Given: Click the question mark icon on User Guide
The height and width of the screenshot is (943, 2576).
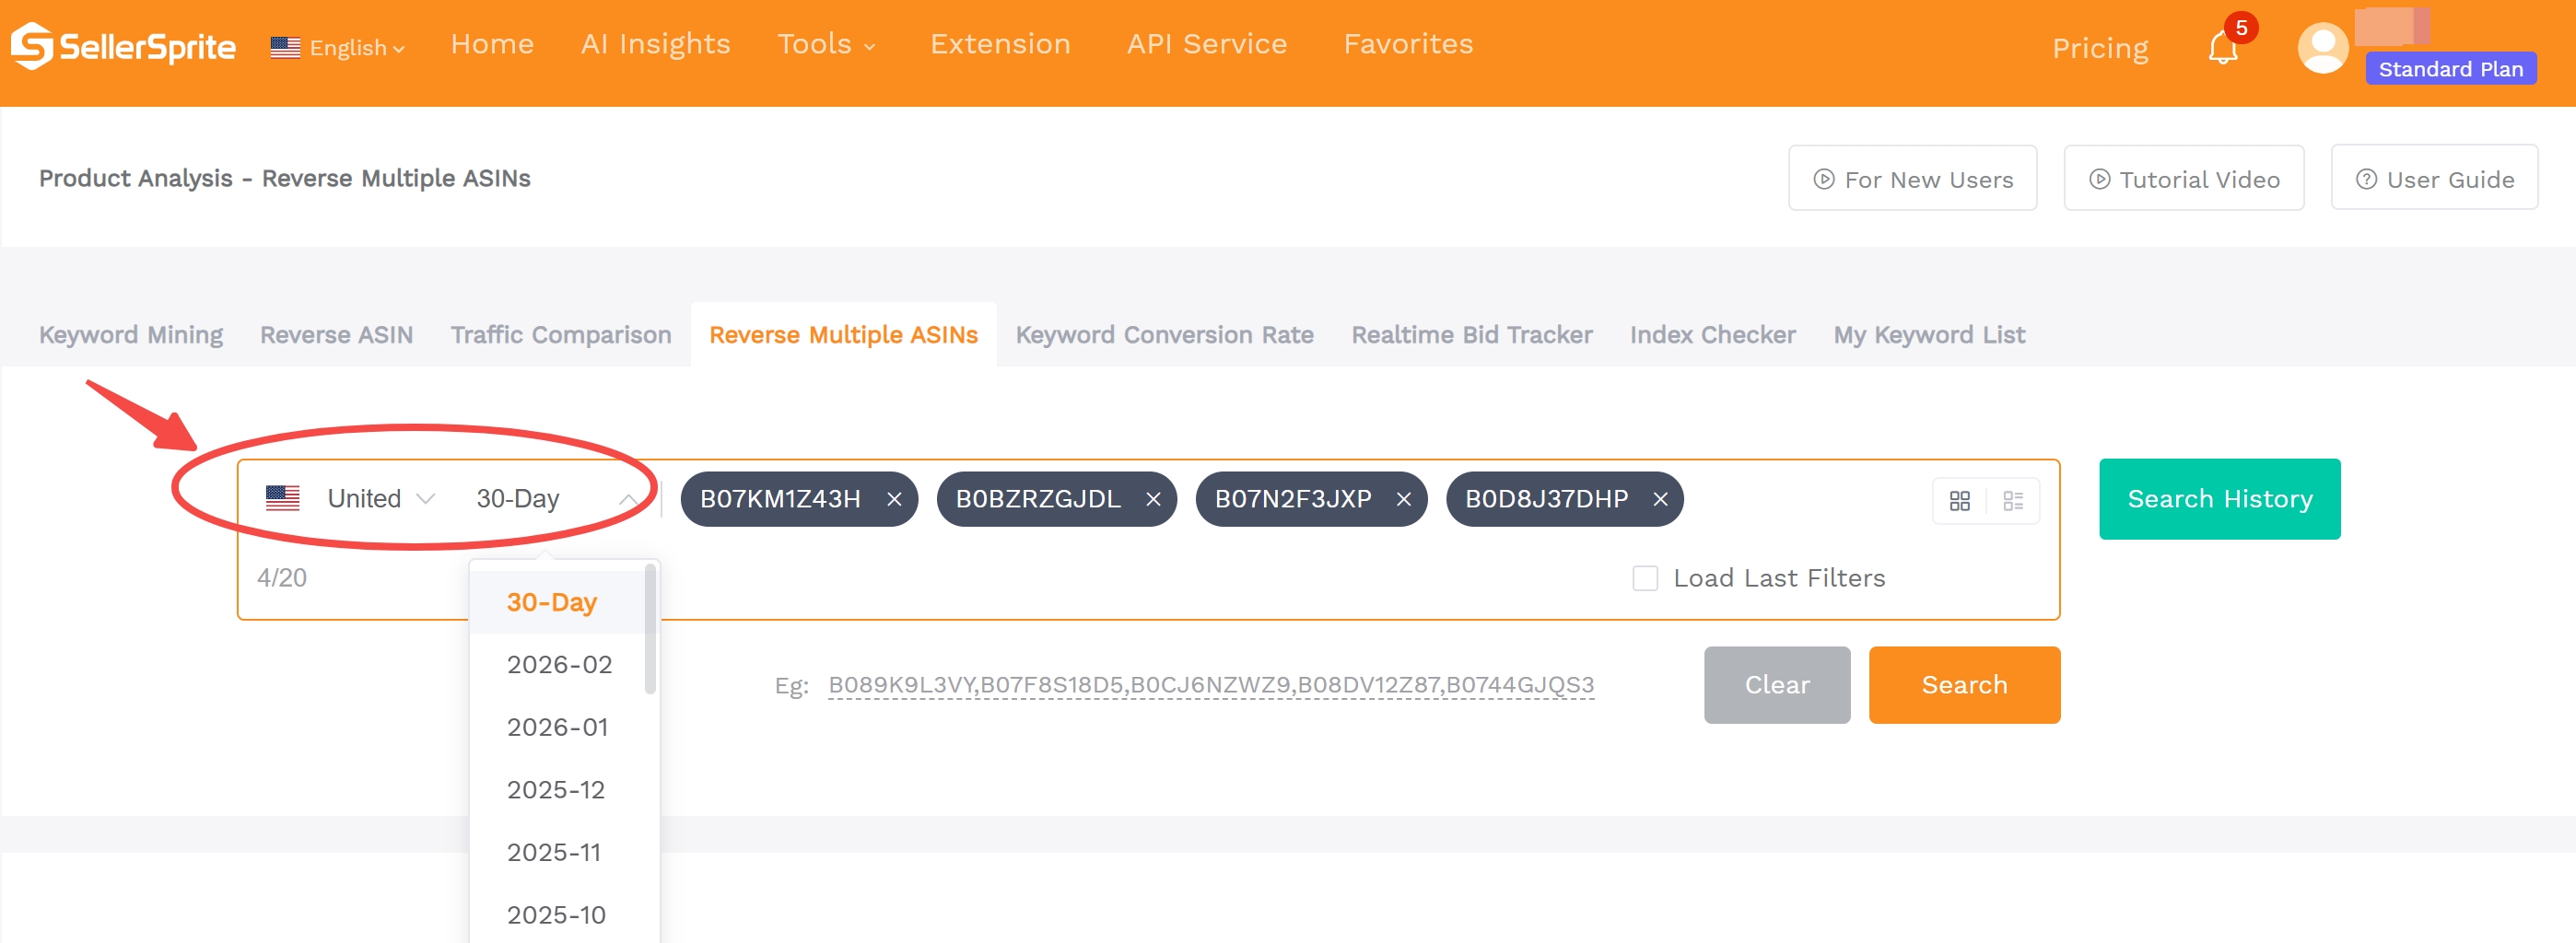Looking at the screenshot, I should (x=2366, y=178).
